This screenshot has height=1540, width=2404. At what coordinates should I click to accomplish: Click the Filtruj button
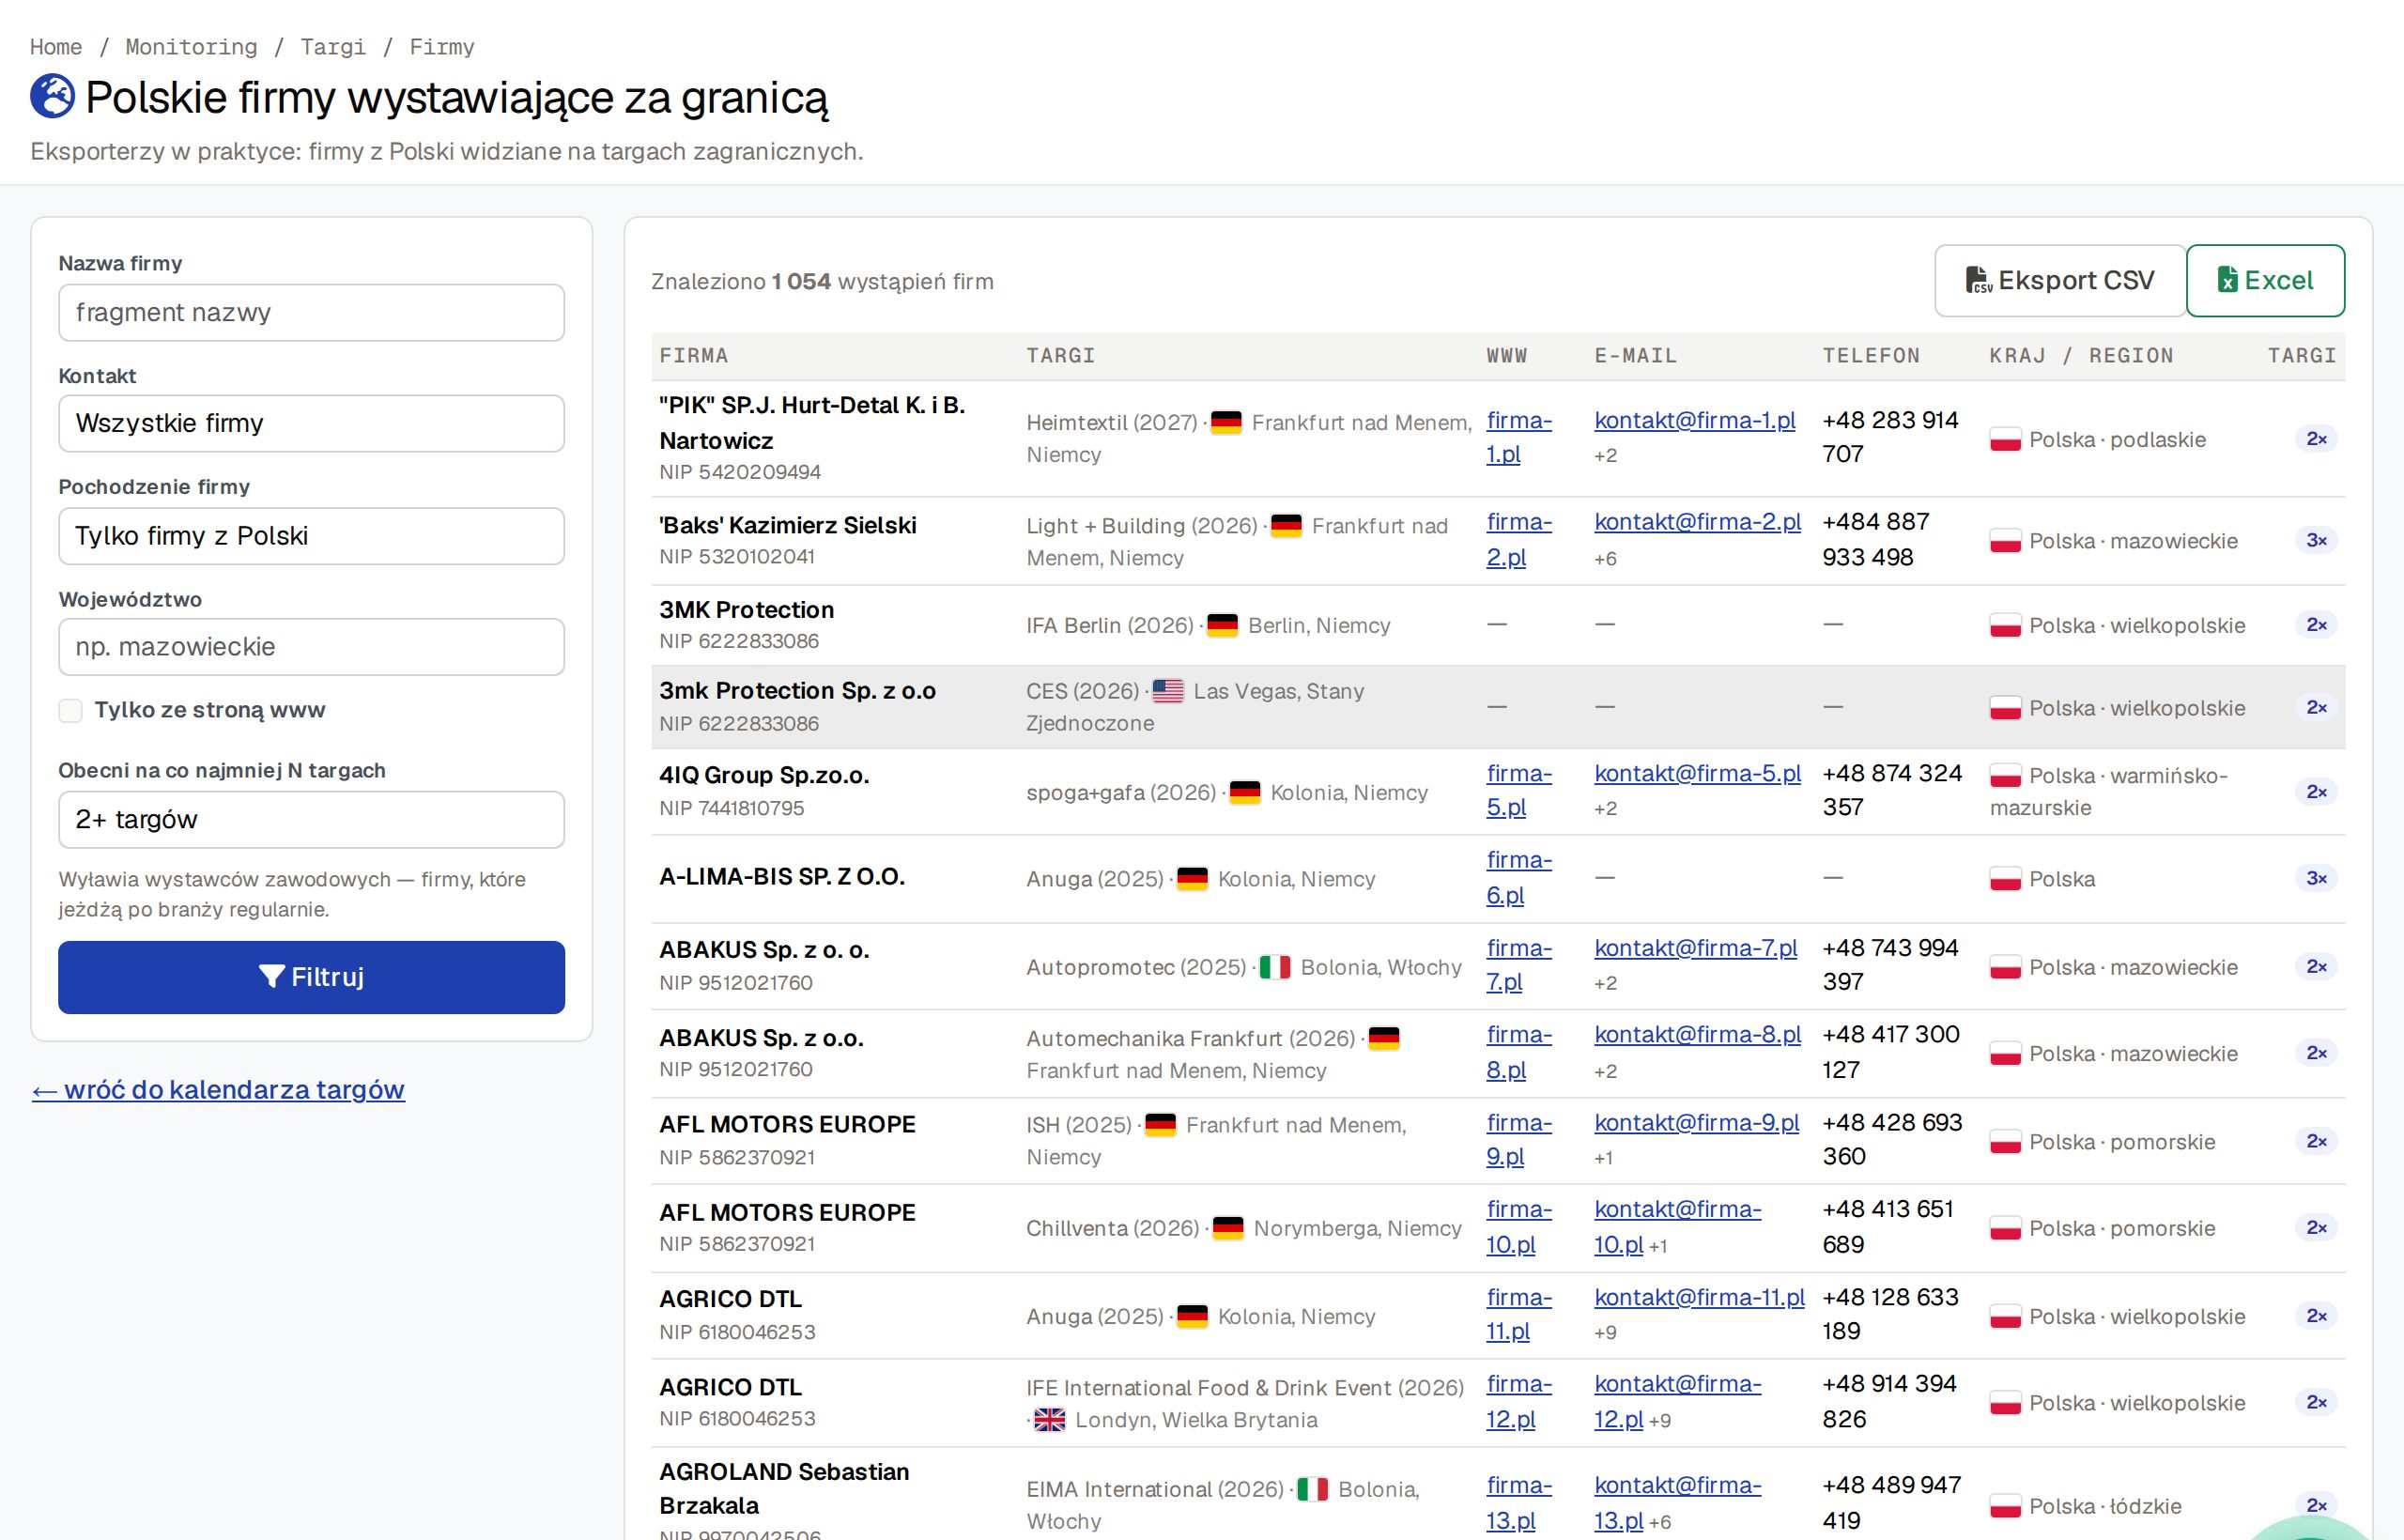tap(311, 977)
